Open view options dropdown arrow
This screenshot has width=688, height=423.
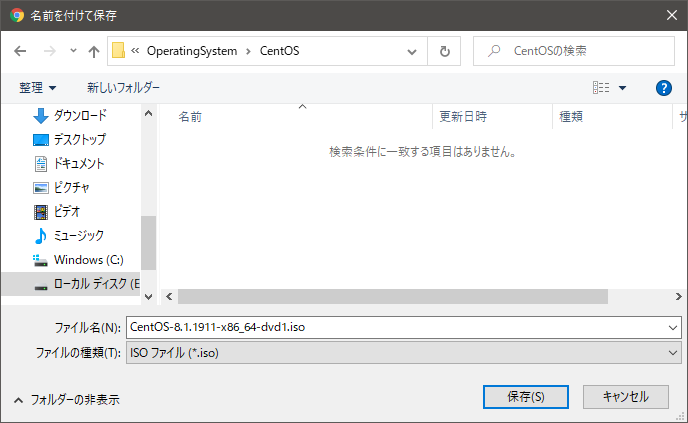pyautogui.click(x=622, y=88)
